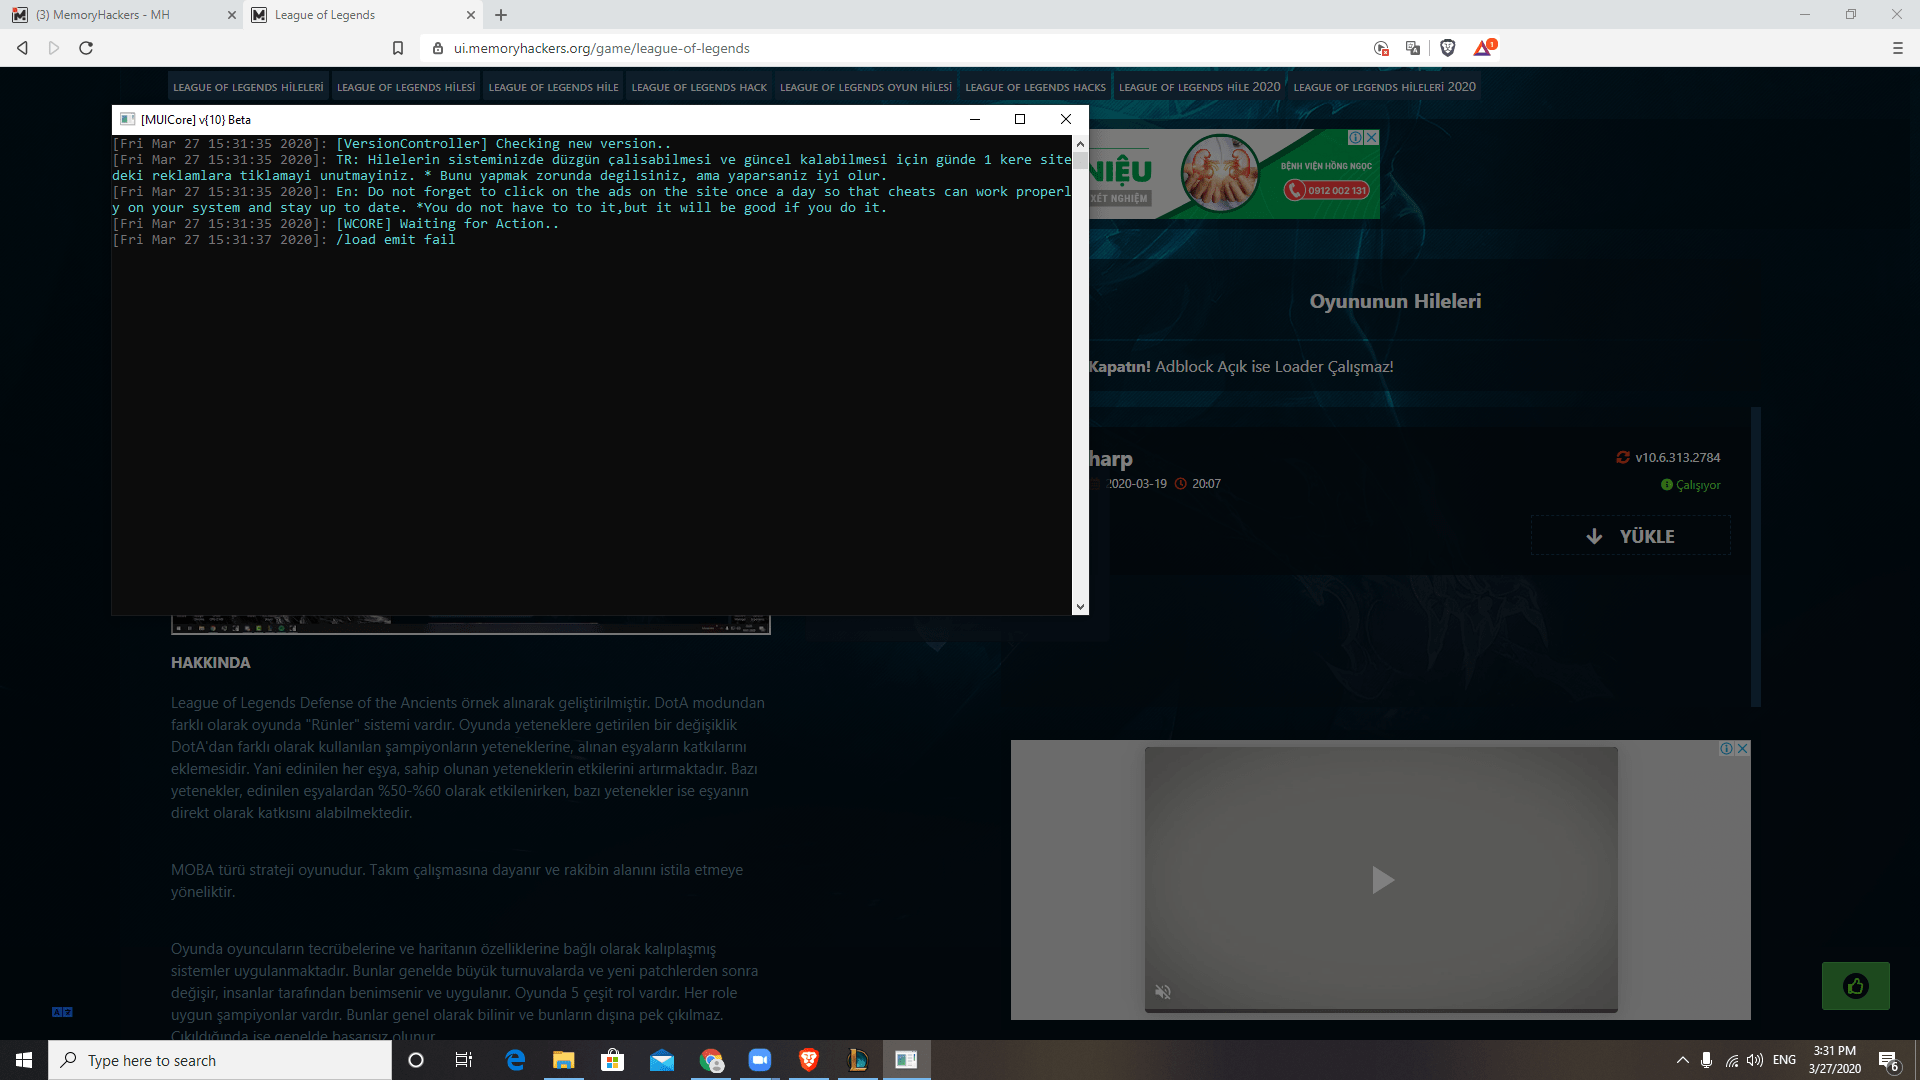Close the MemoryHackers - MH tab
The width and height of the screenshot is (1920, 1080).
tap(232, 15)
